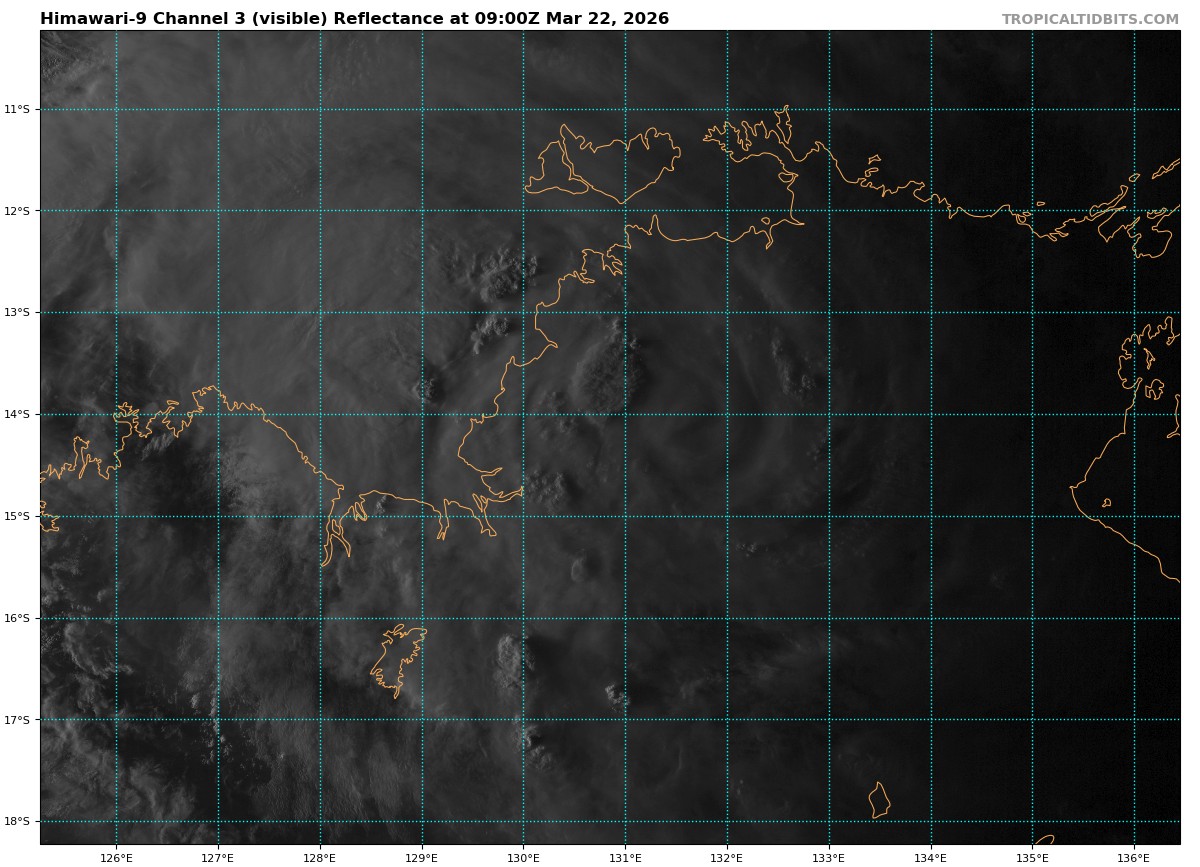
Task: Click the 128°E longitude axis label
Action: (x=320, y=857)
